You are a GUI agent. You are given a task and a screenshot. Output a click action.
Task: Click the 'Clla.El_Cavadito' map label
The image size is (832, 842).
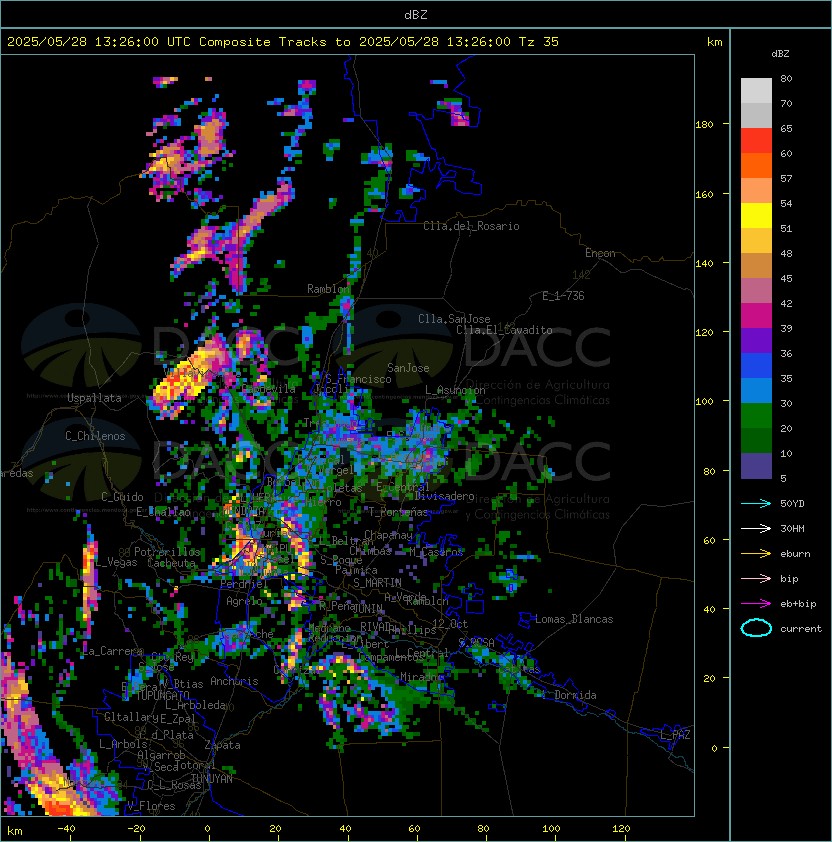504,330
